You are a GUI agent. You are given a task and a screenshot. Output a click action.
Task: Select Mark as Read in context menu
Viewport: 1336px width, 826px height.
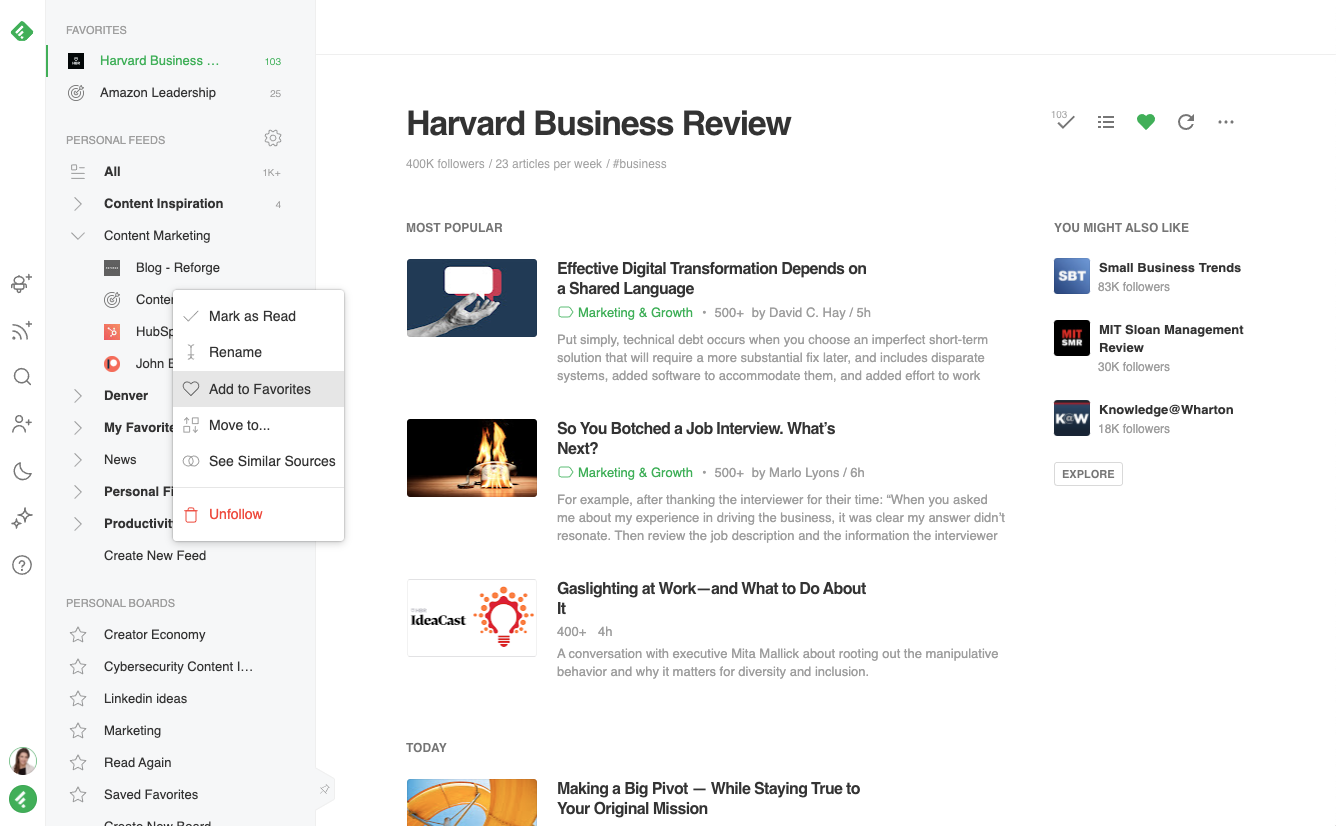point(258,316)
